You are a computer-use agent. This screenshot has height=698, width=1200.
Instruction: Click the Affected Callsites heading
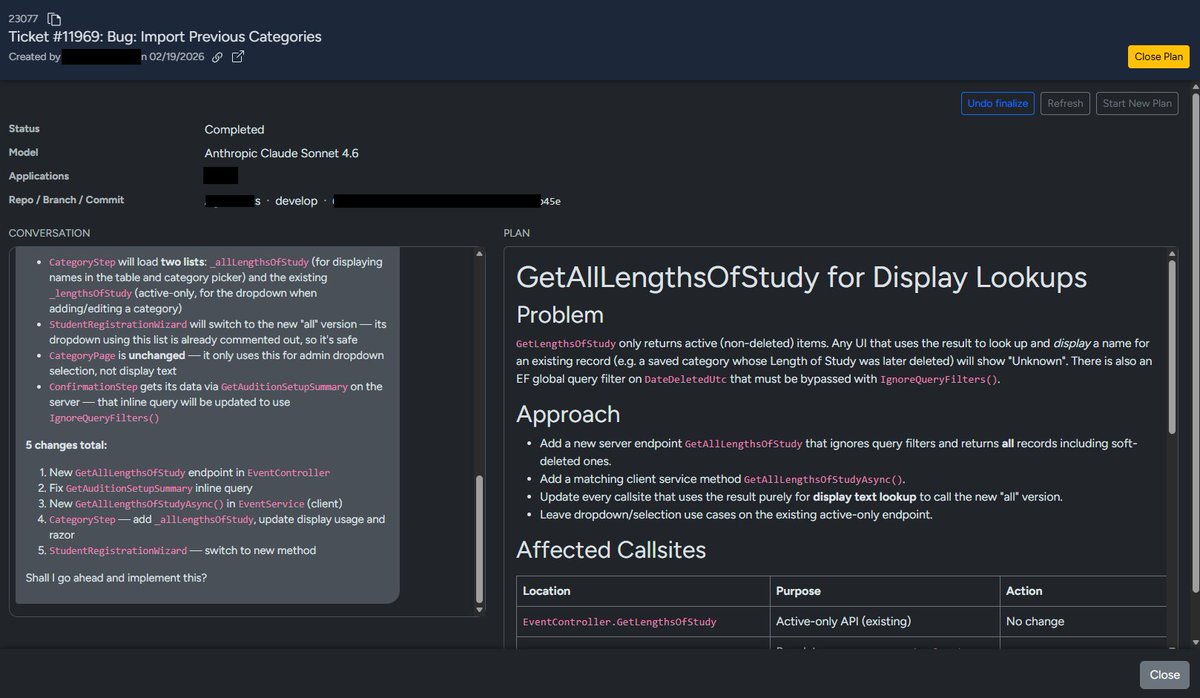[611, 549]
